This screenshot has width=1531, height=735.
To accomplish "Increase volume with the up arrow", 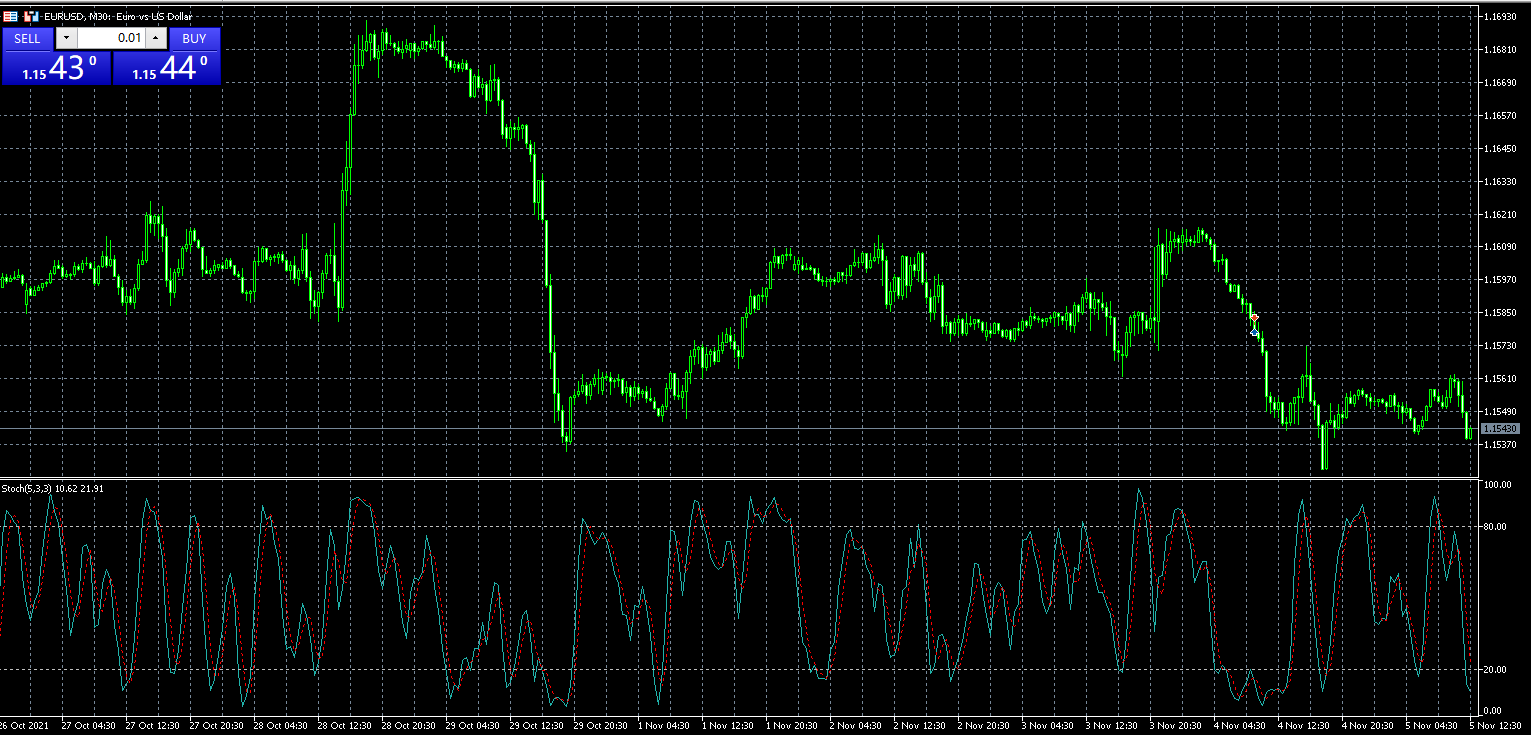I will coord(156,38).
